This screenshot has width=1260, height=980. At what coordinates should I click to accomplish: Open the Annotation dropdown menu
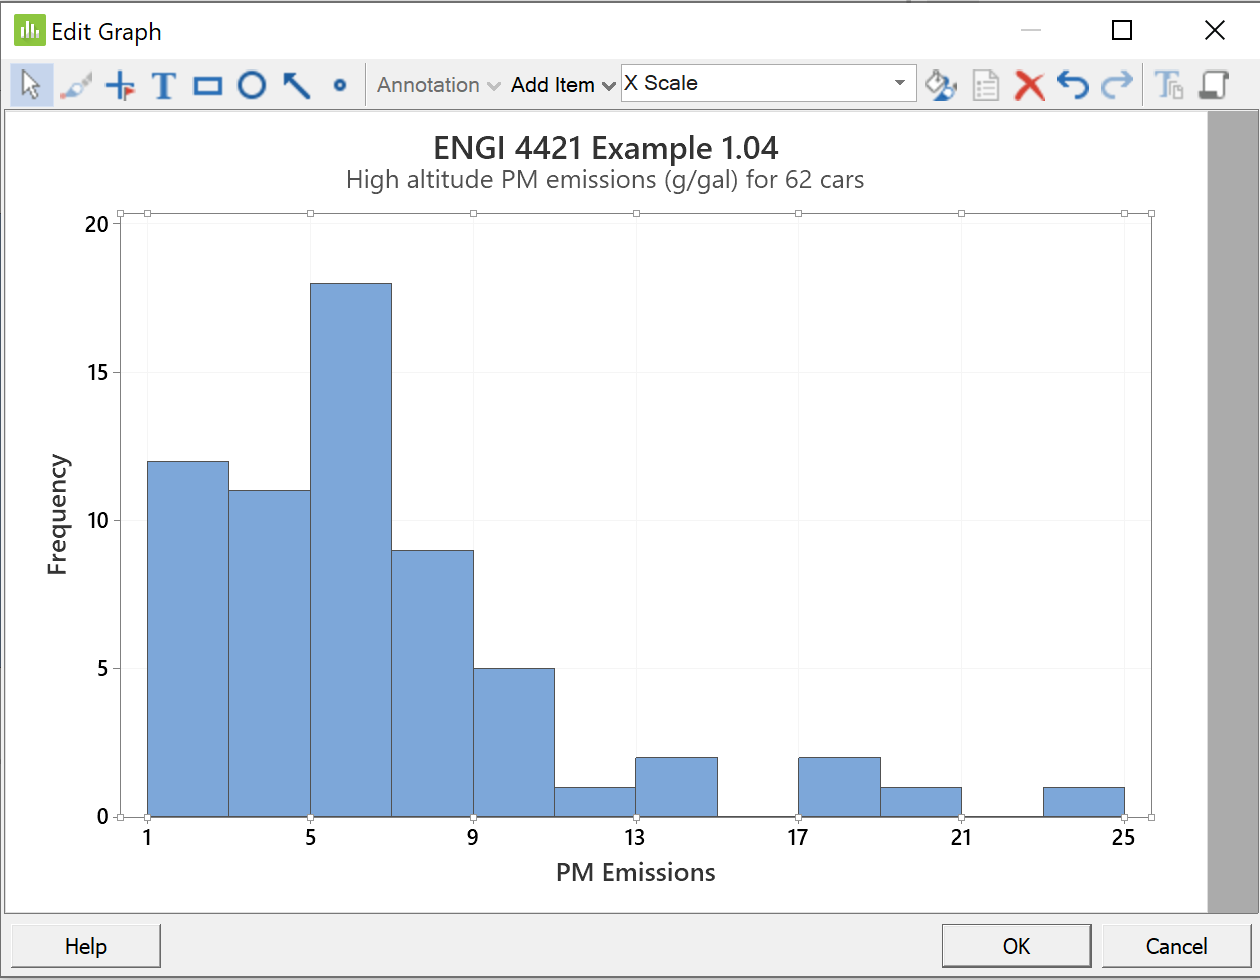(x=438, y=85)
